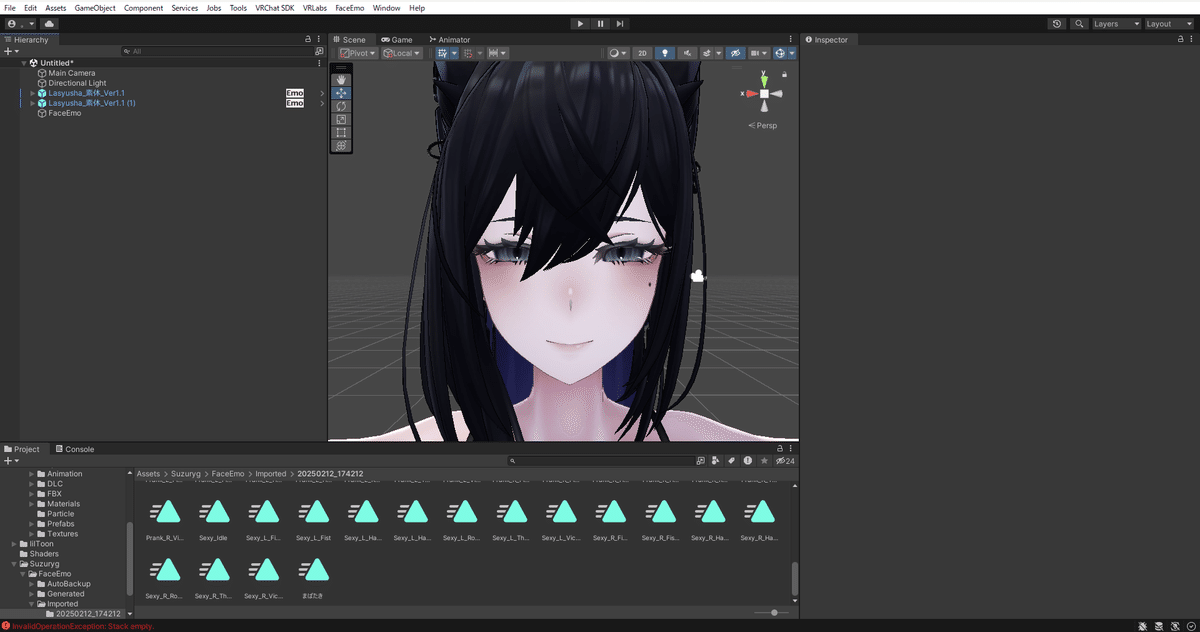Select the Rect transform tool
The image size is (1200, 632).
click(x=341, y=132)
